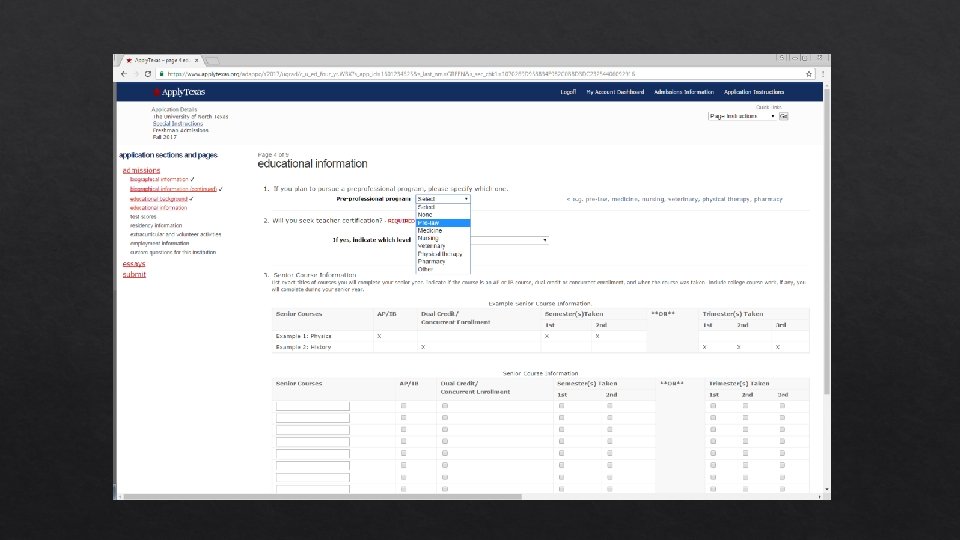Image resolution: width=960 pixels, height=540 pixels.
Task: Bookmark this page with the star icon
Action: click(x=809, y=73)
